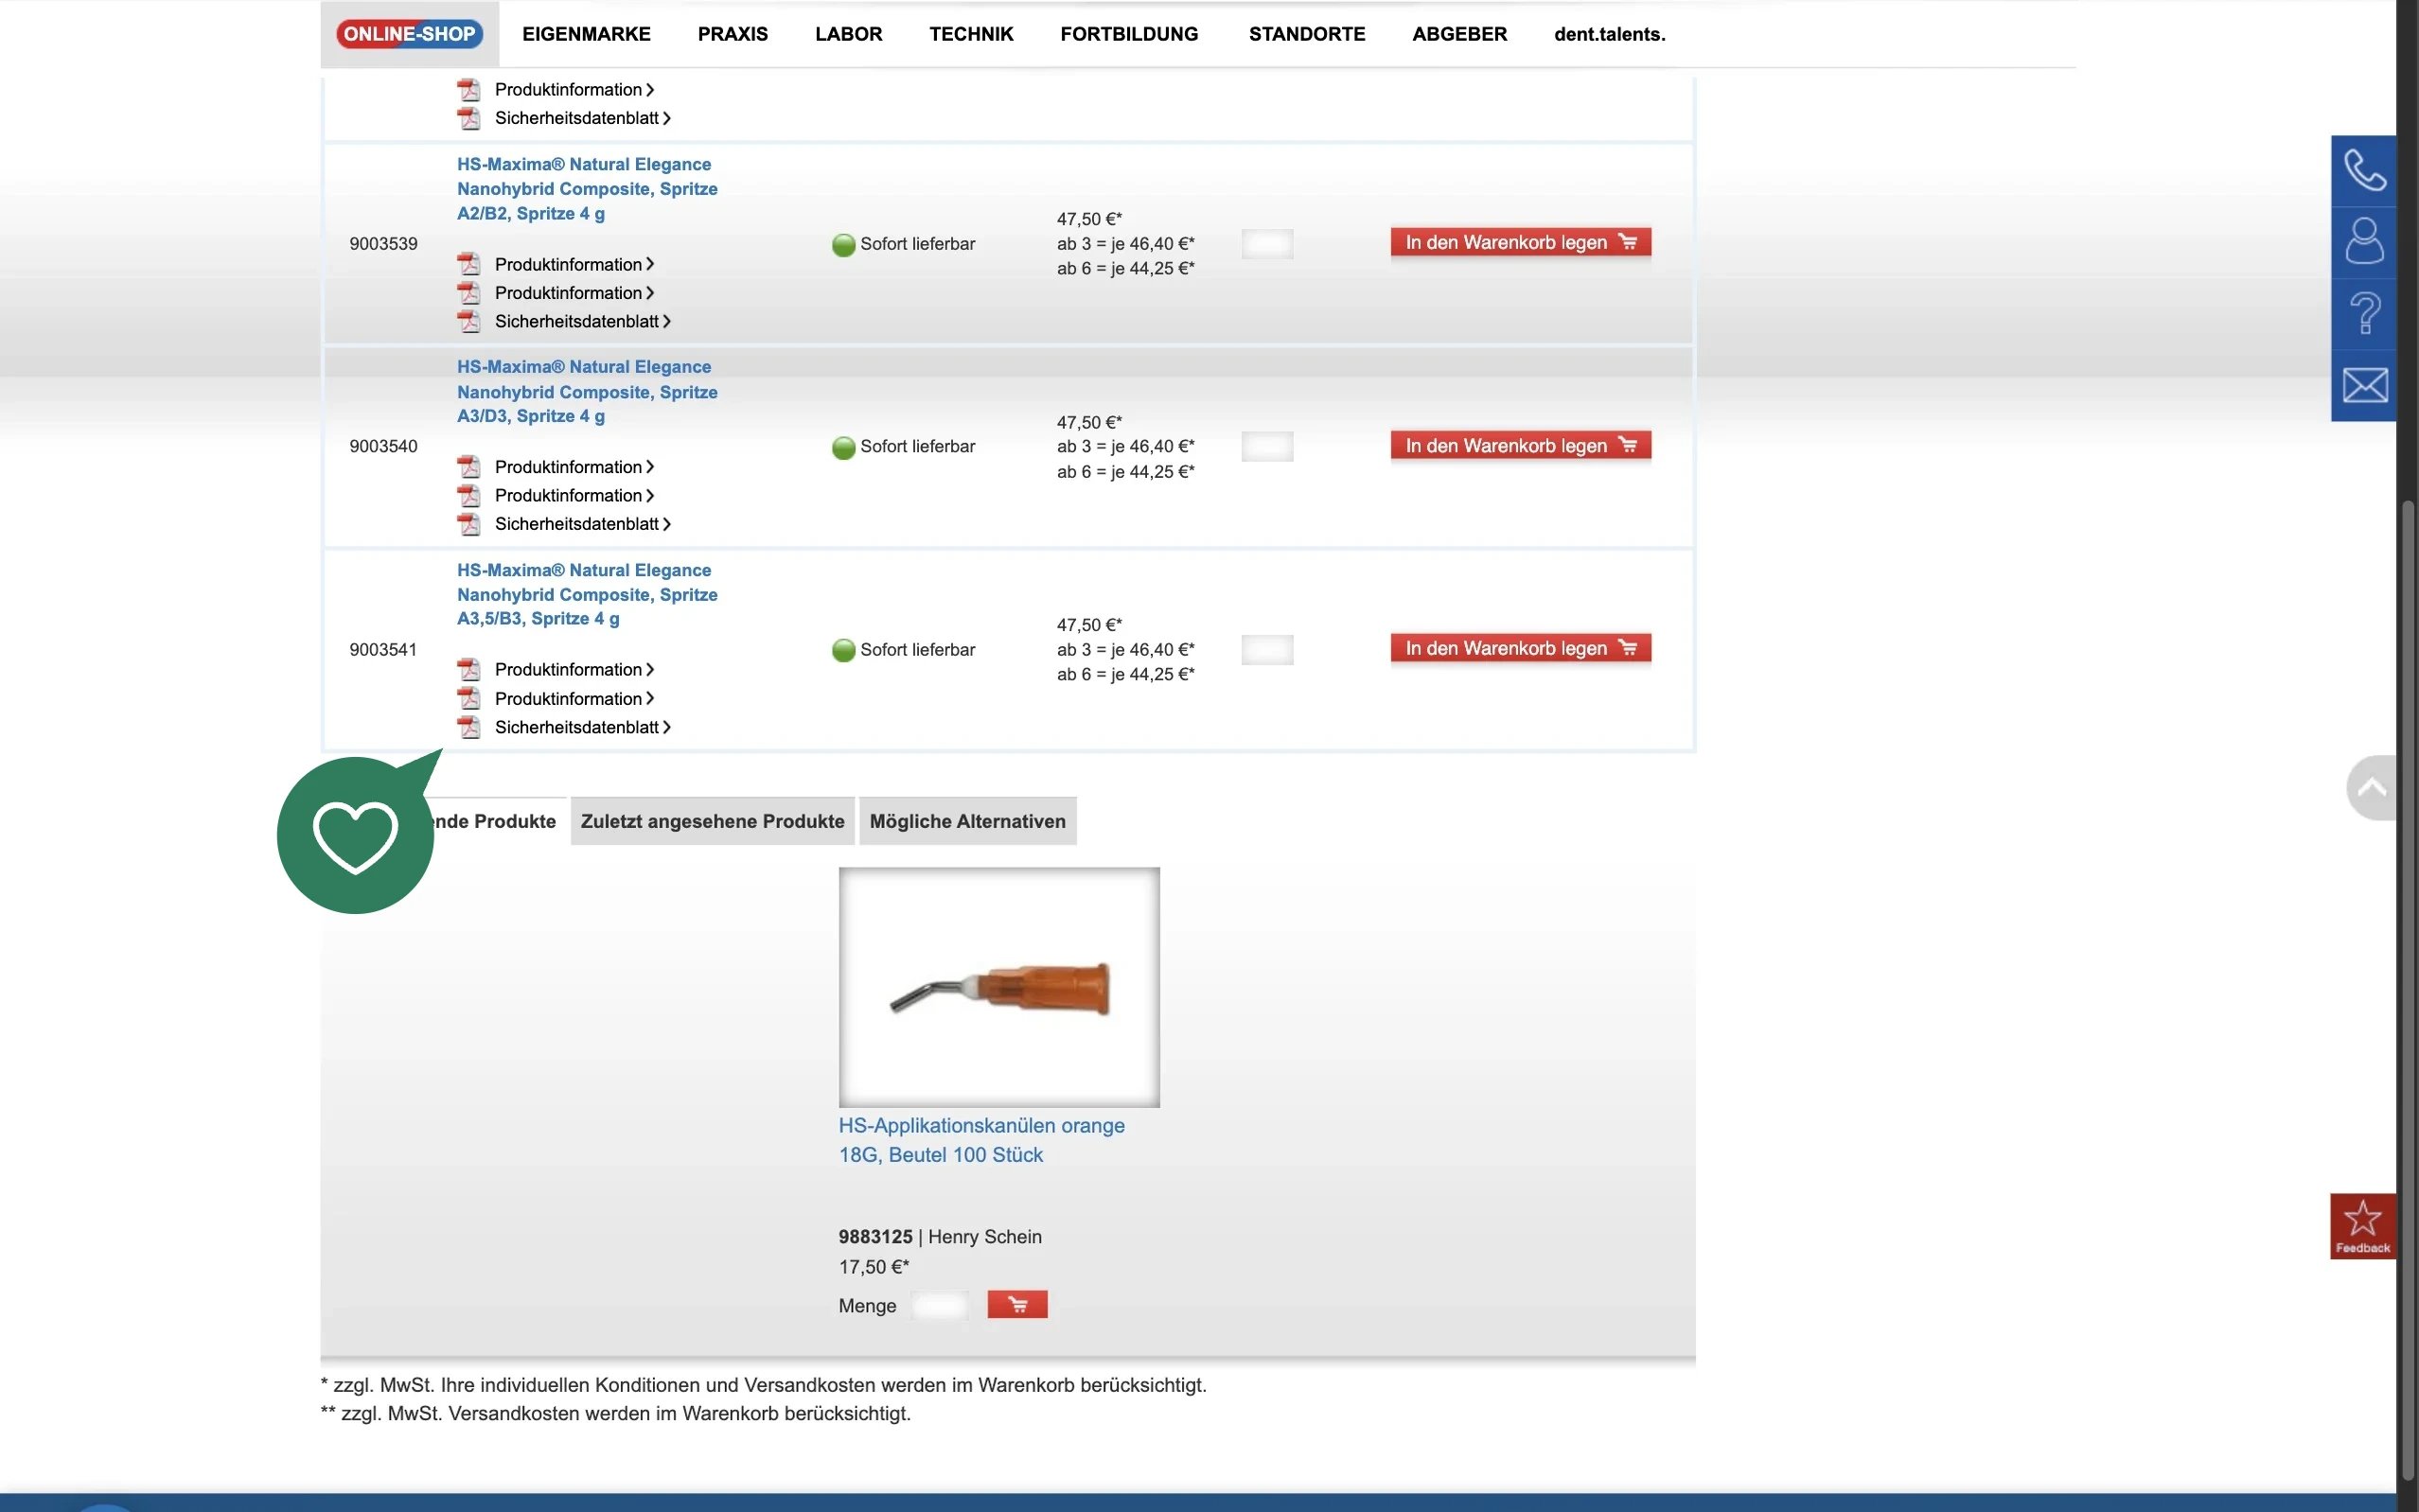Open HS-Applikationskanülen orange 18G product link
The height and width of the screenshot is (1512, 2419).
click(x=981, y=1140)
